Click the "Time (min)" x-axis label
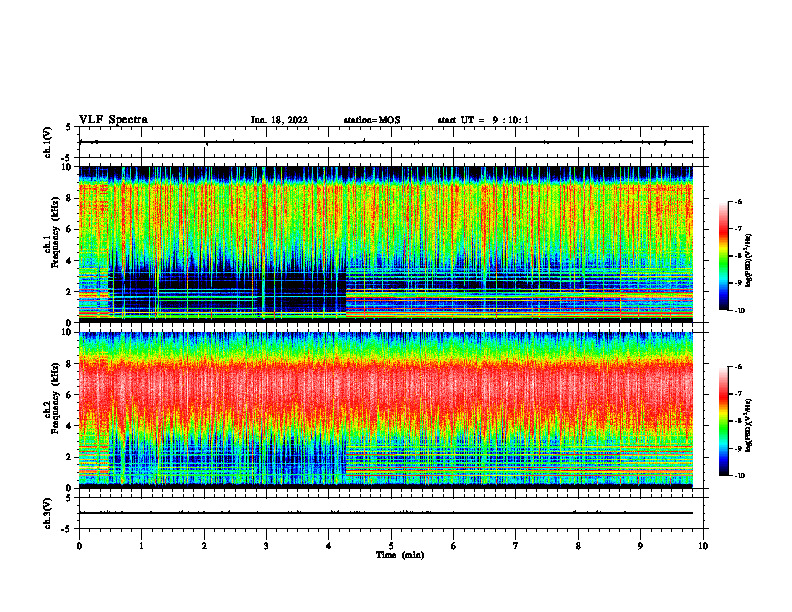 point(400,555)
